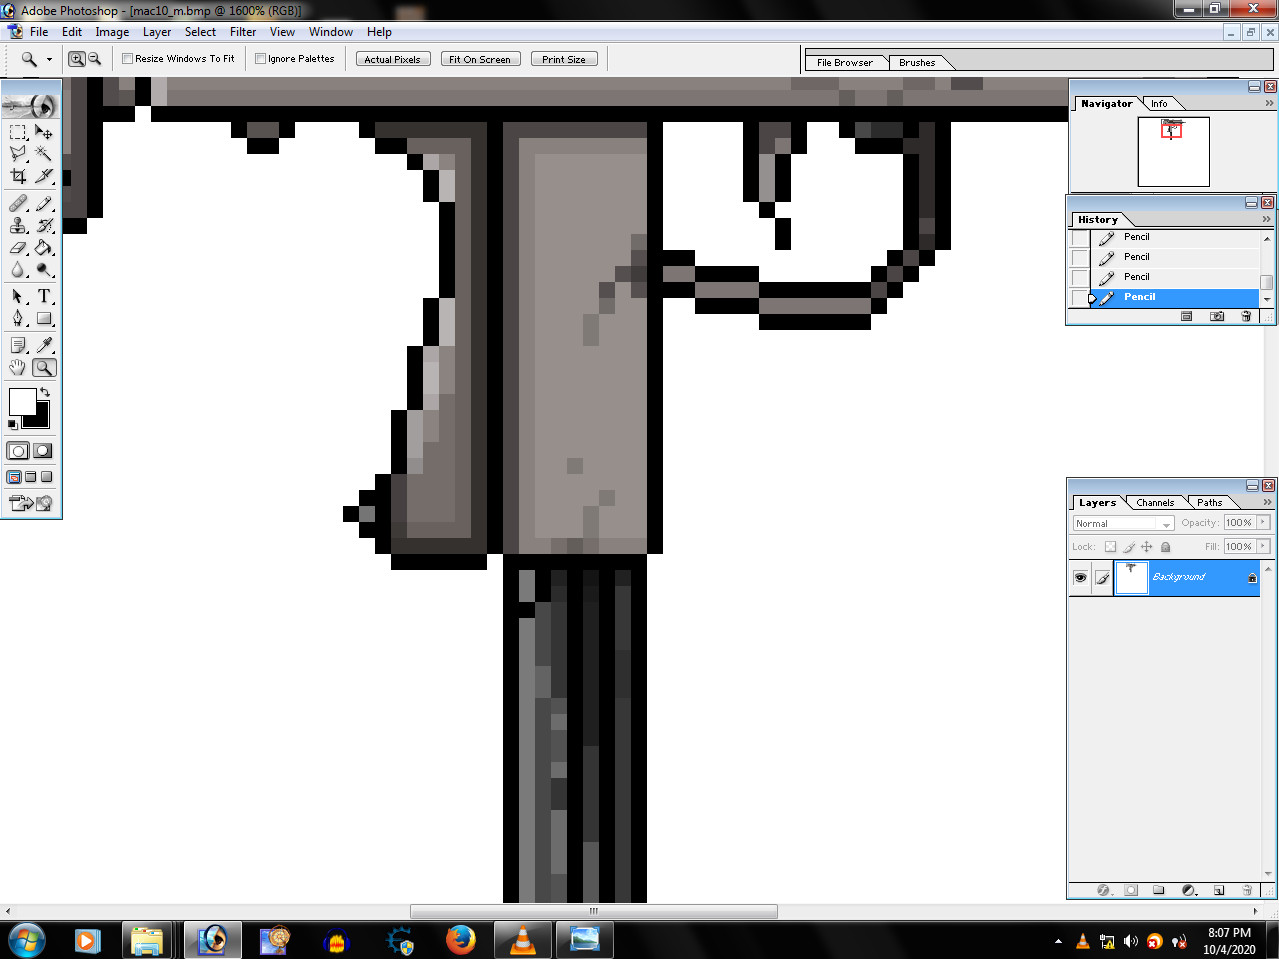Switch to the Info tab
The height and width of the screenshot is (959, 1279).
point(1159,104)
